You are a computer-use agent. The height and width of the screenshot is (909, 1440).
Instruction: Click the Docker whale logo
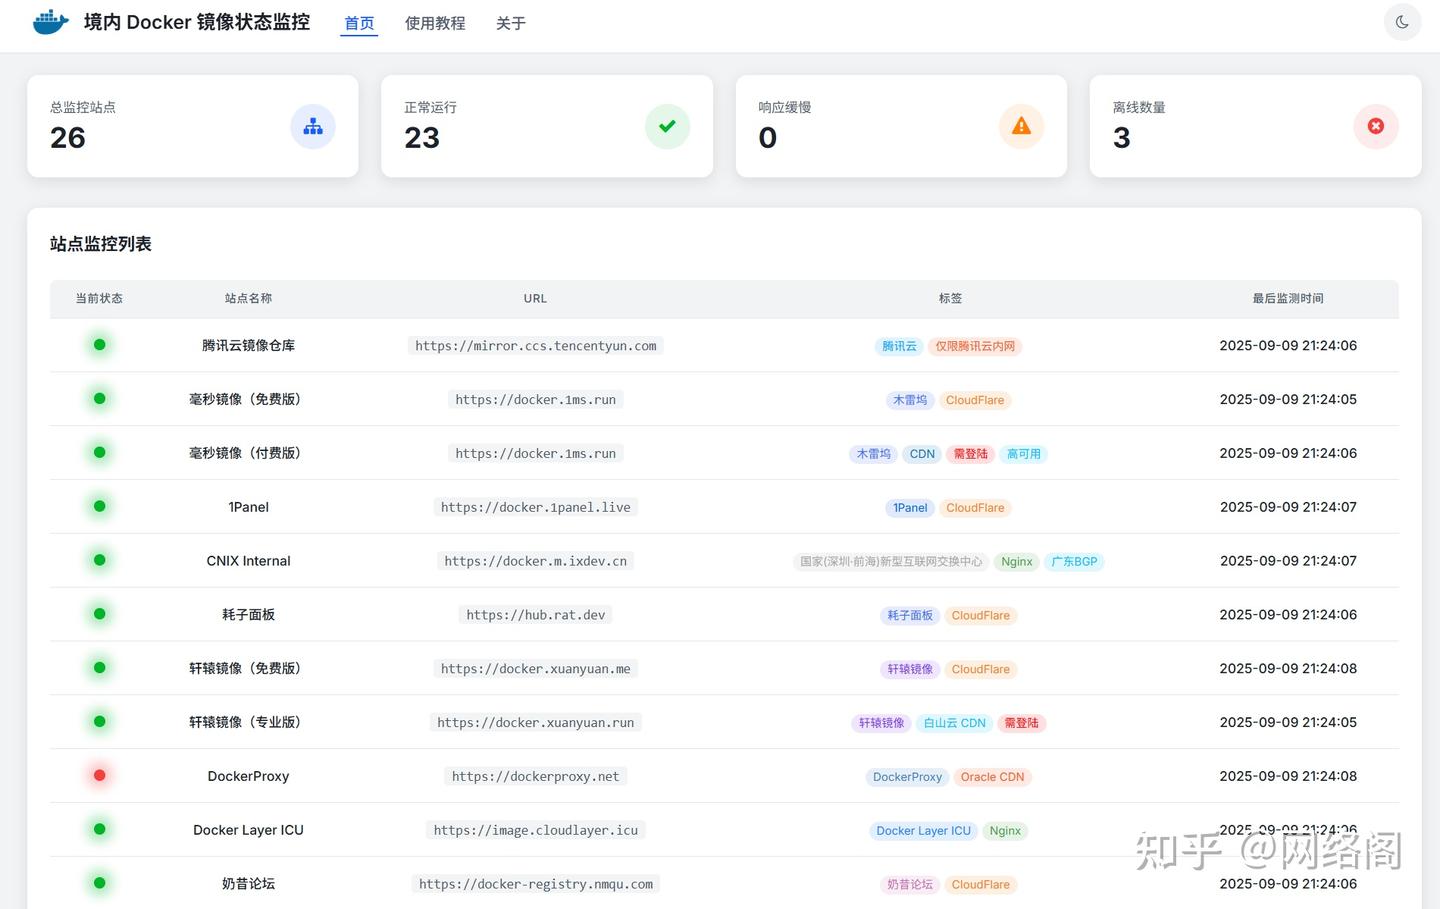(x=50, y=22)
